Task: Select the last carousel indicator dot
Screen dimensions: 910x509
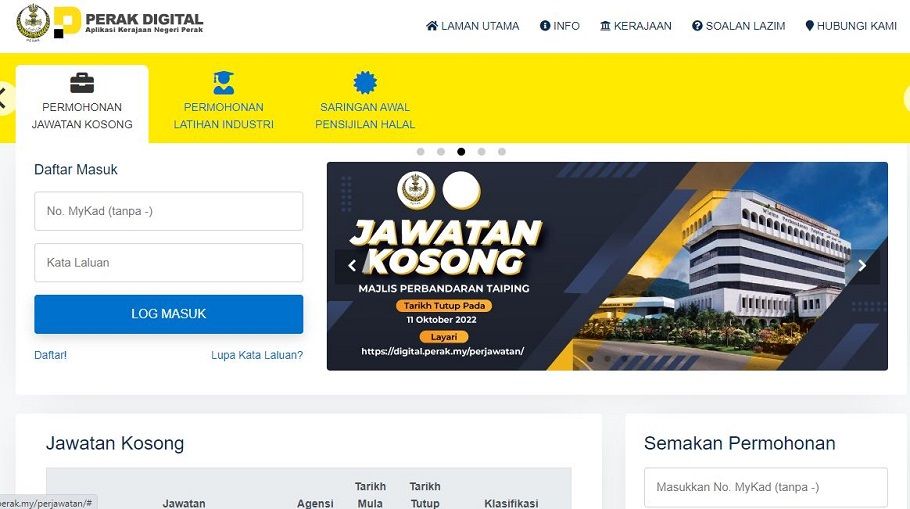Action: point(502,151)
